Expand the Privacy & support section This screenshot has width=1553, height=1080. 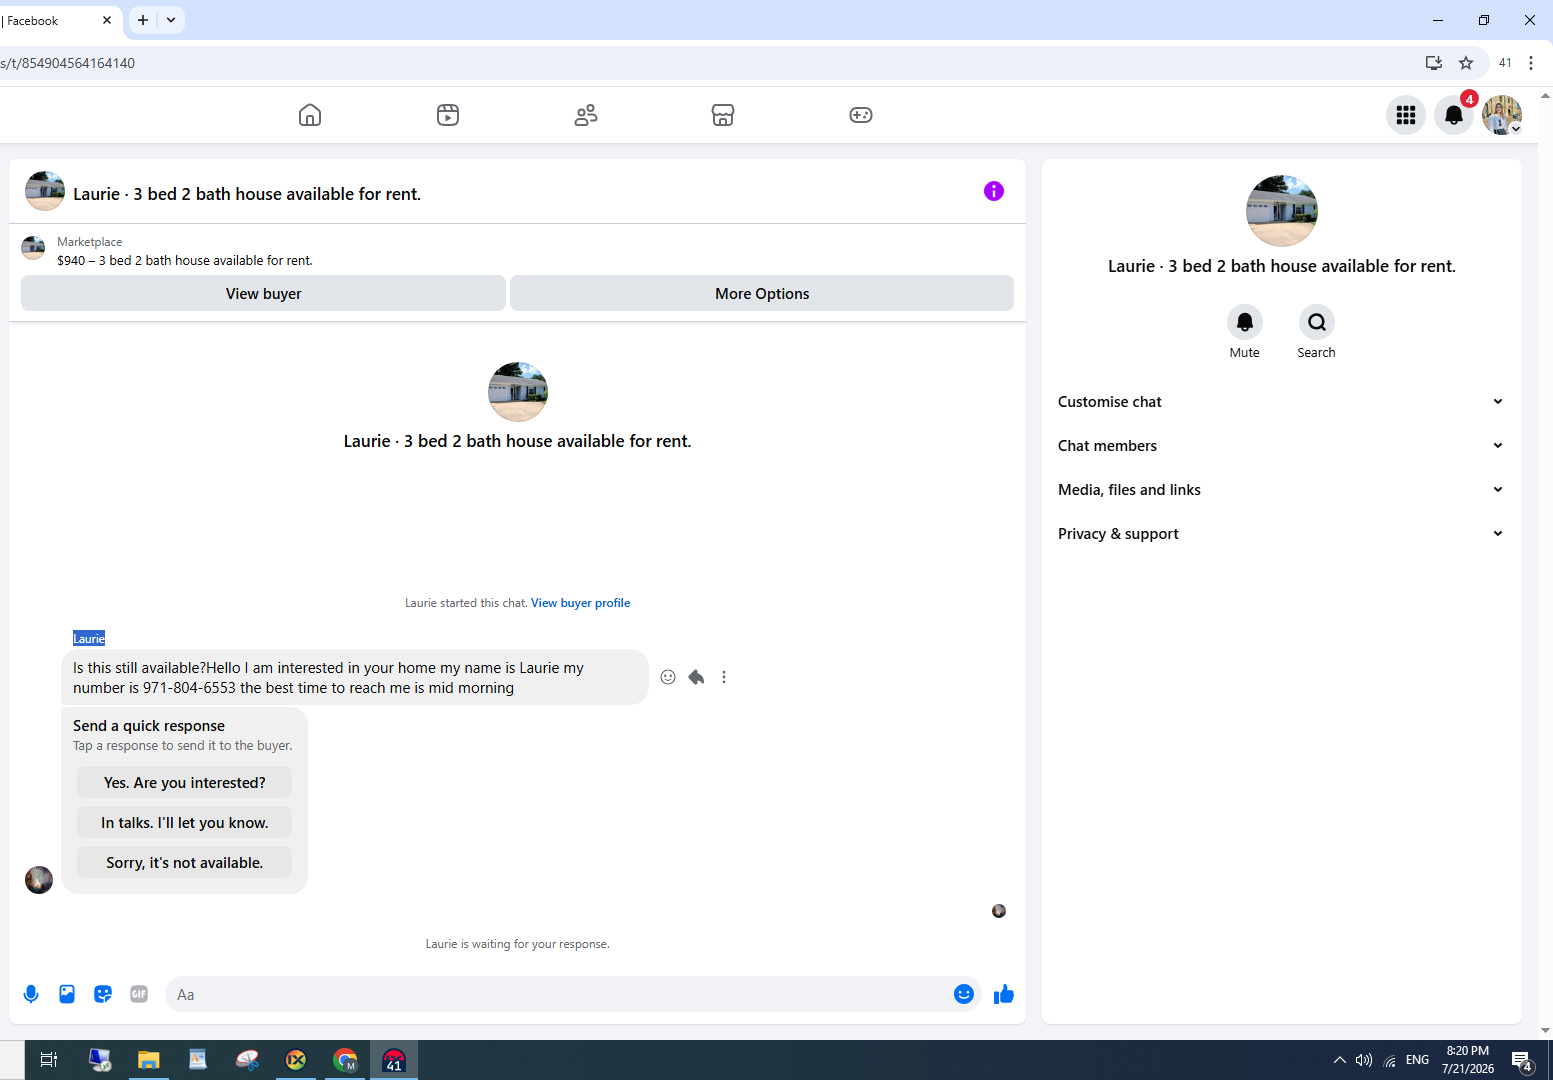[1281, 534]
